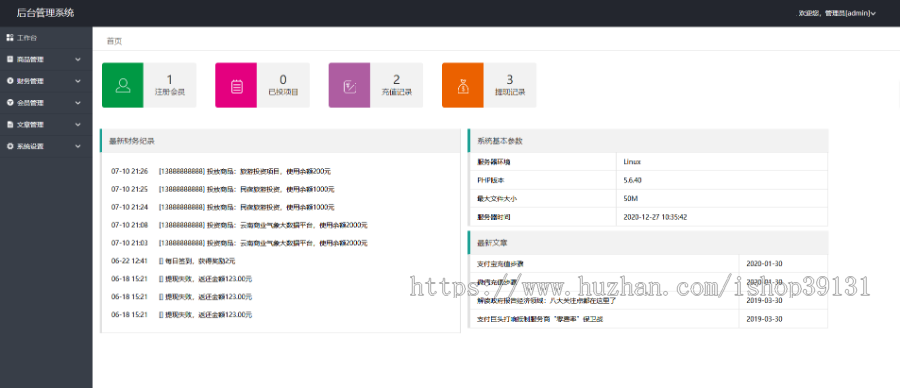This screenshot has height=388, width=900.
Task: Click the 系统设置 gear icon
Action: (x=10, y=146)
